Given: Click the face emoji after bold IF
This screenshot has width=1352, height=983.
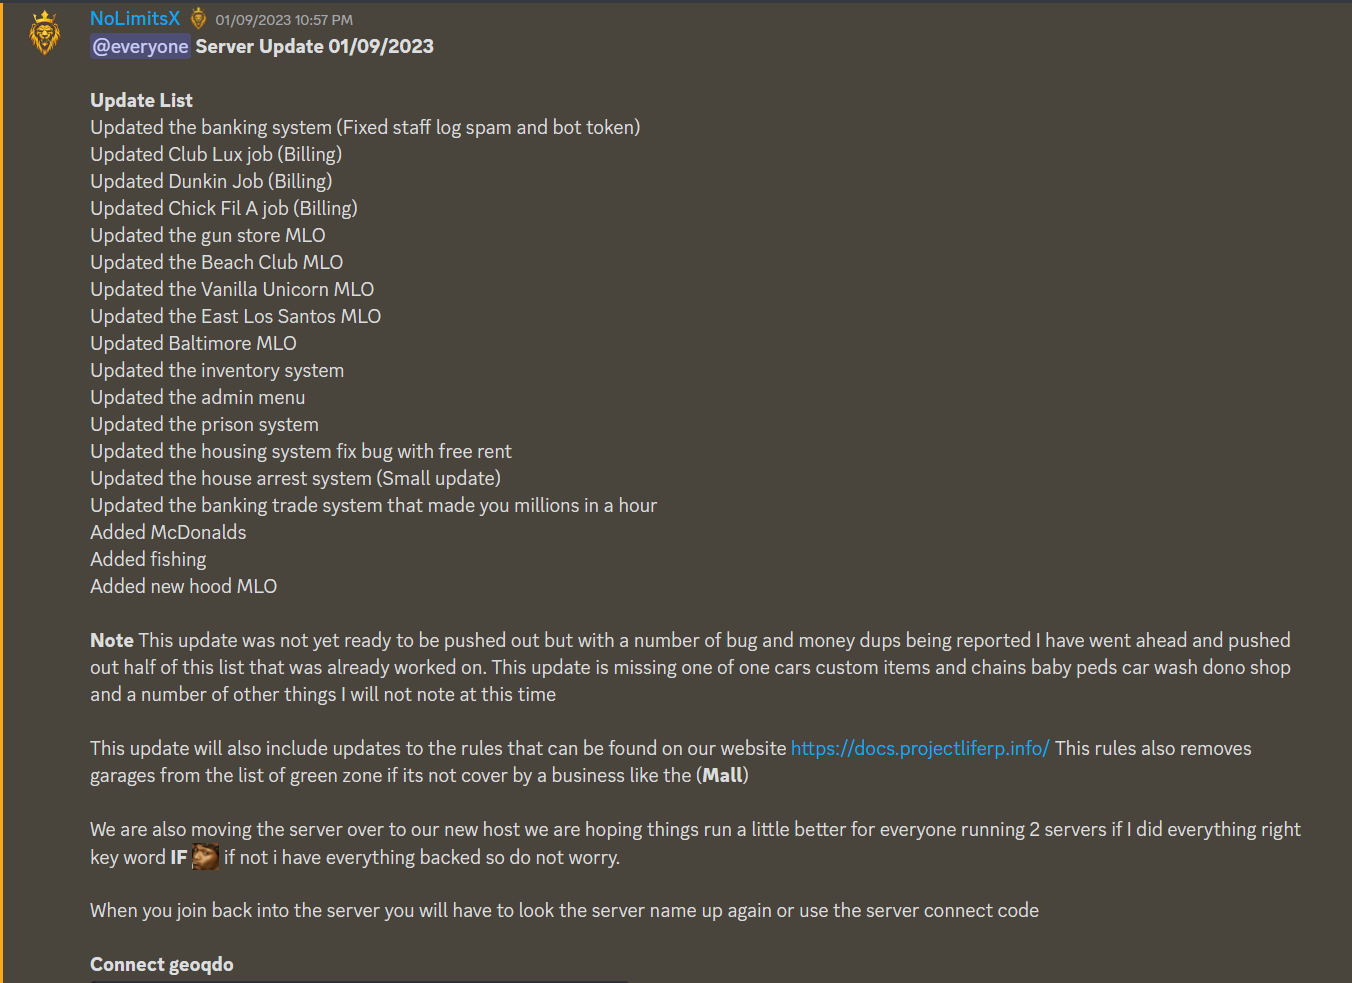Looking at the screenshot, I should click(205, 857).
